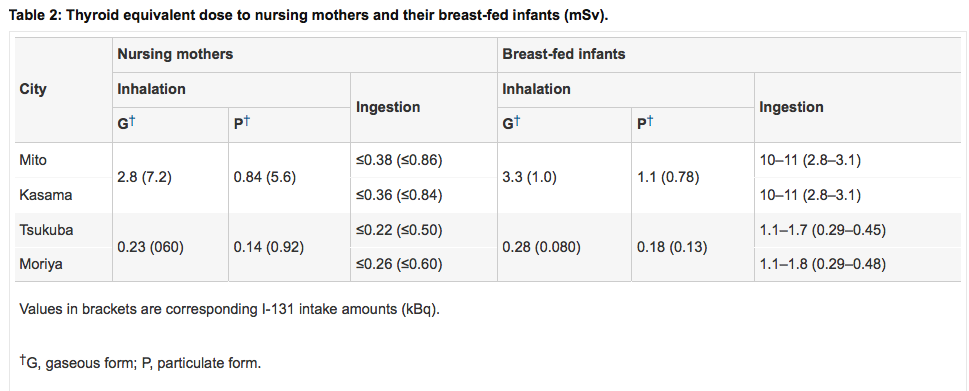Click the Table 2 caption title
The image size is (969, 391).
coord(308,15)
